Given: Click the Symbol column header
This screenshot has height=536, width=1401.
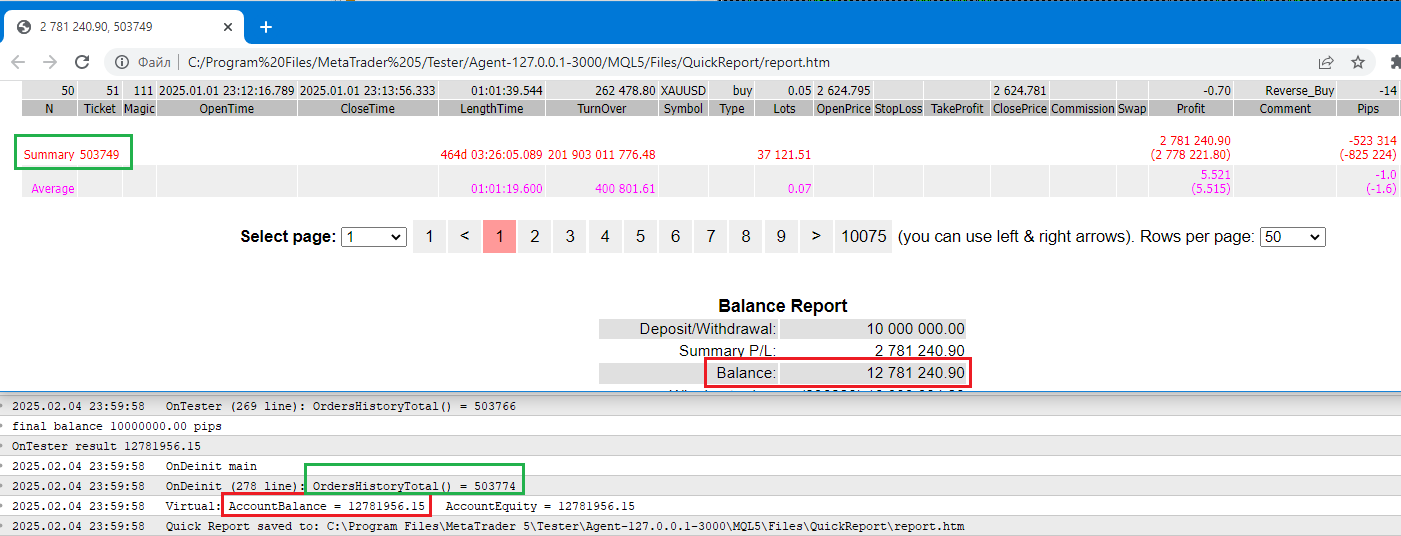Looking at the screenshot, I should click(x=683, y=108).
